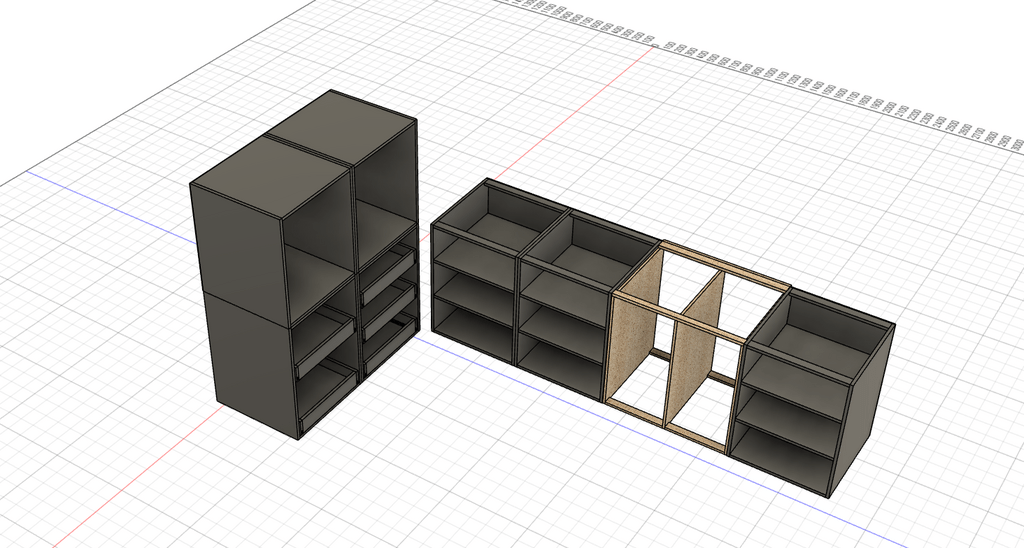Select the rightmost dark shelf cabinet
This screenshot has width=1024, height=548.
[x=810, y=395]
